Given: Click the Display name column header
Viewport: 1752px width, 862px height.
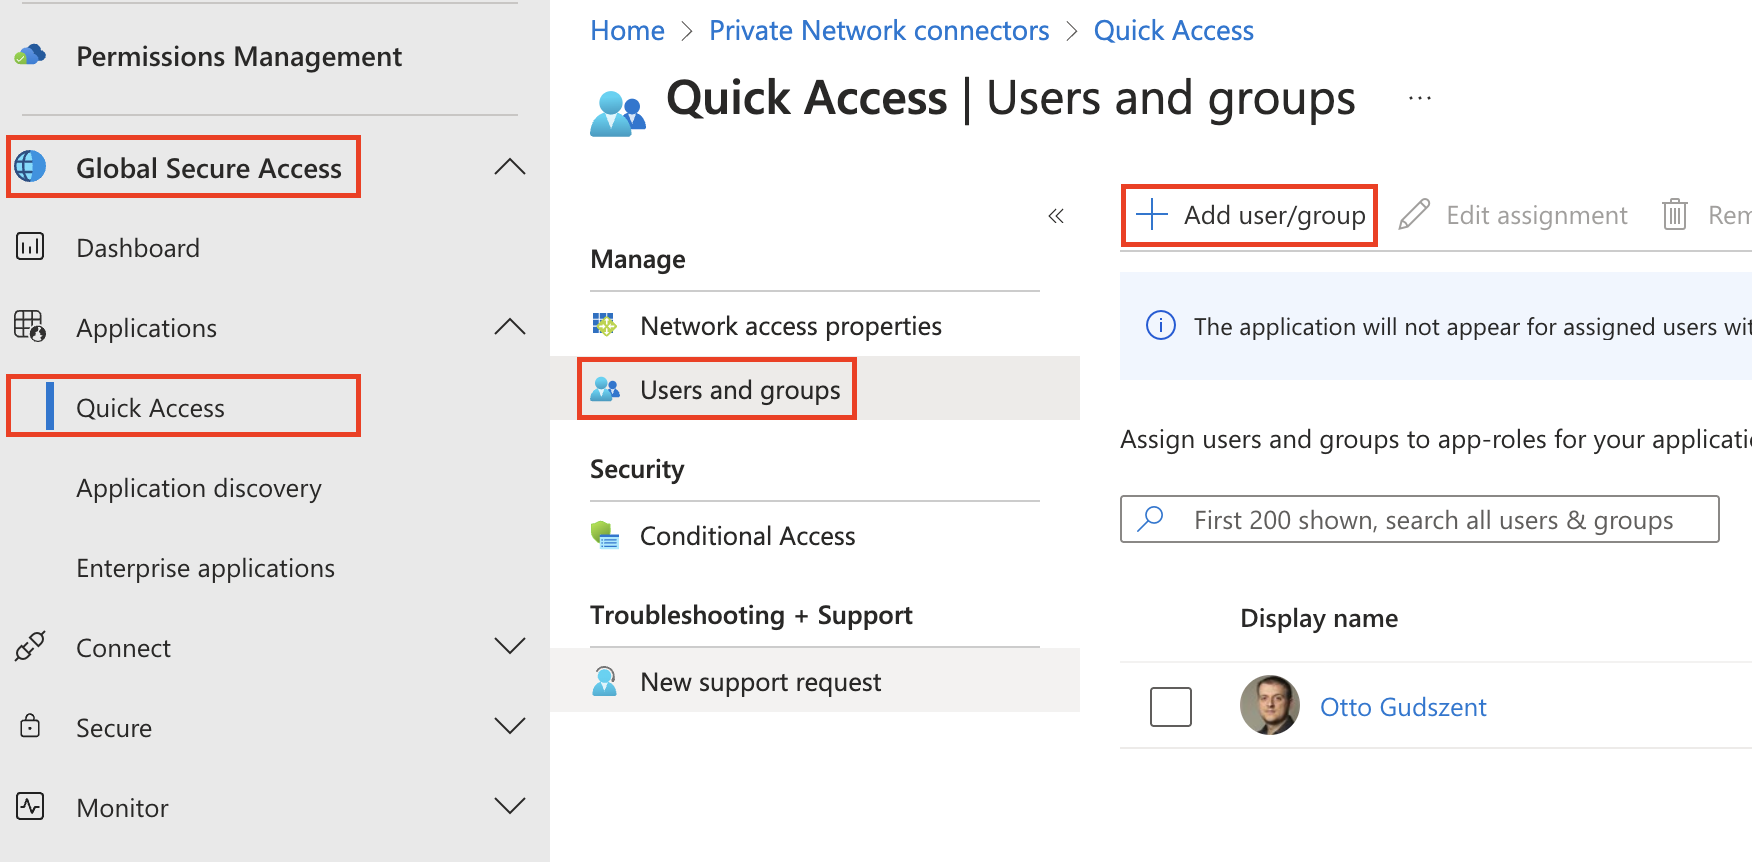Looking at the screenshot, I should tap(1319, 618).
